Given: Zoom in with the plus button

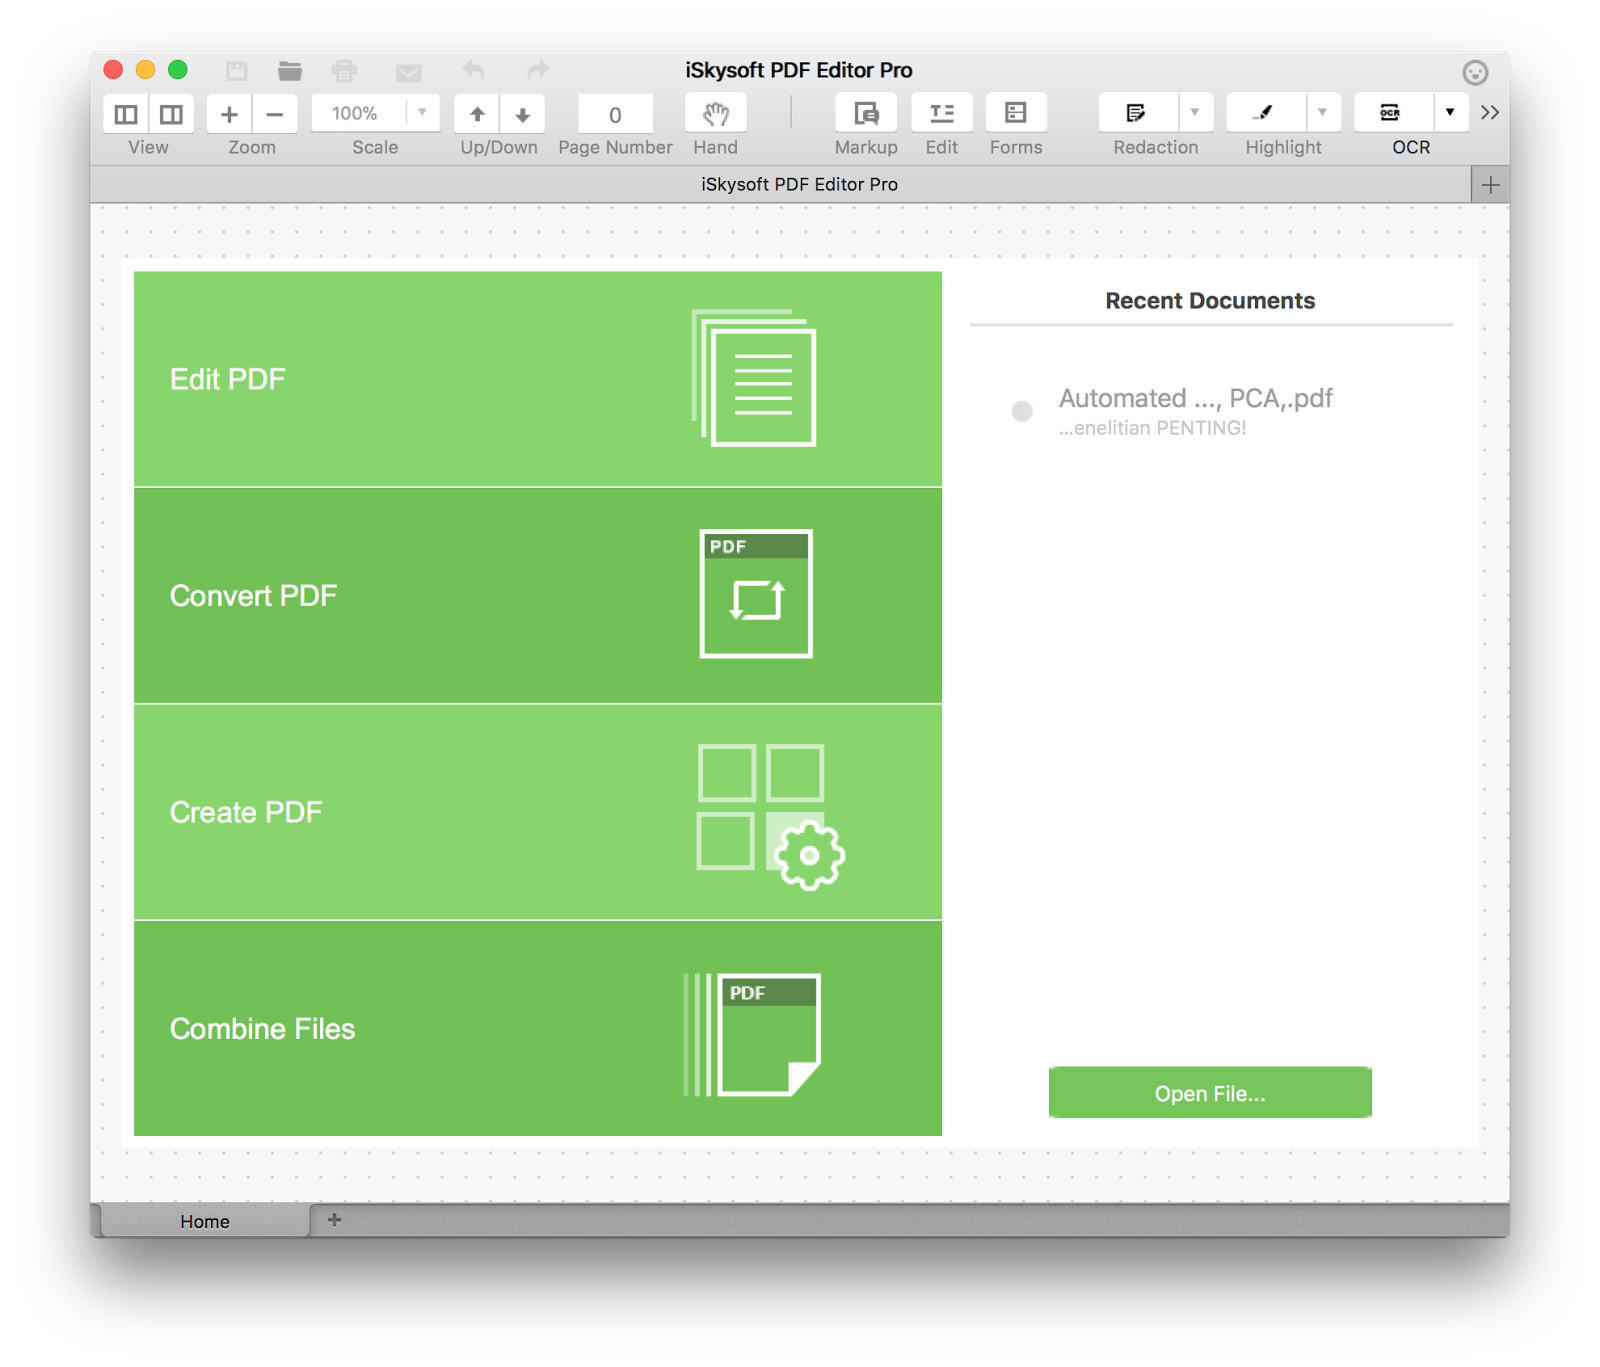Looking at the screenshot, I should tap(229, 114).
